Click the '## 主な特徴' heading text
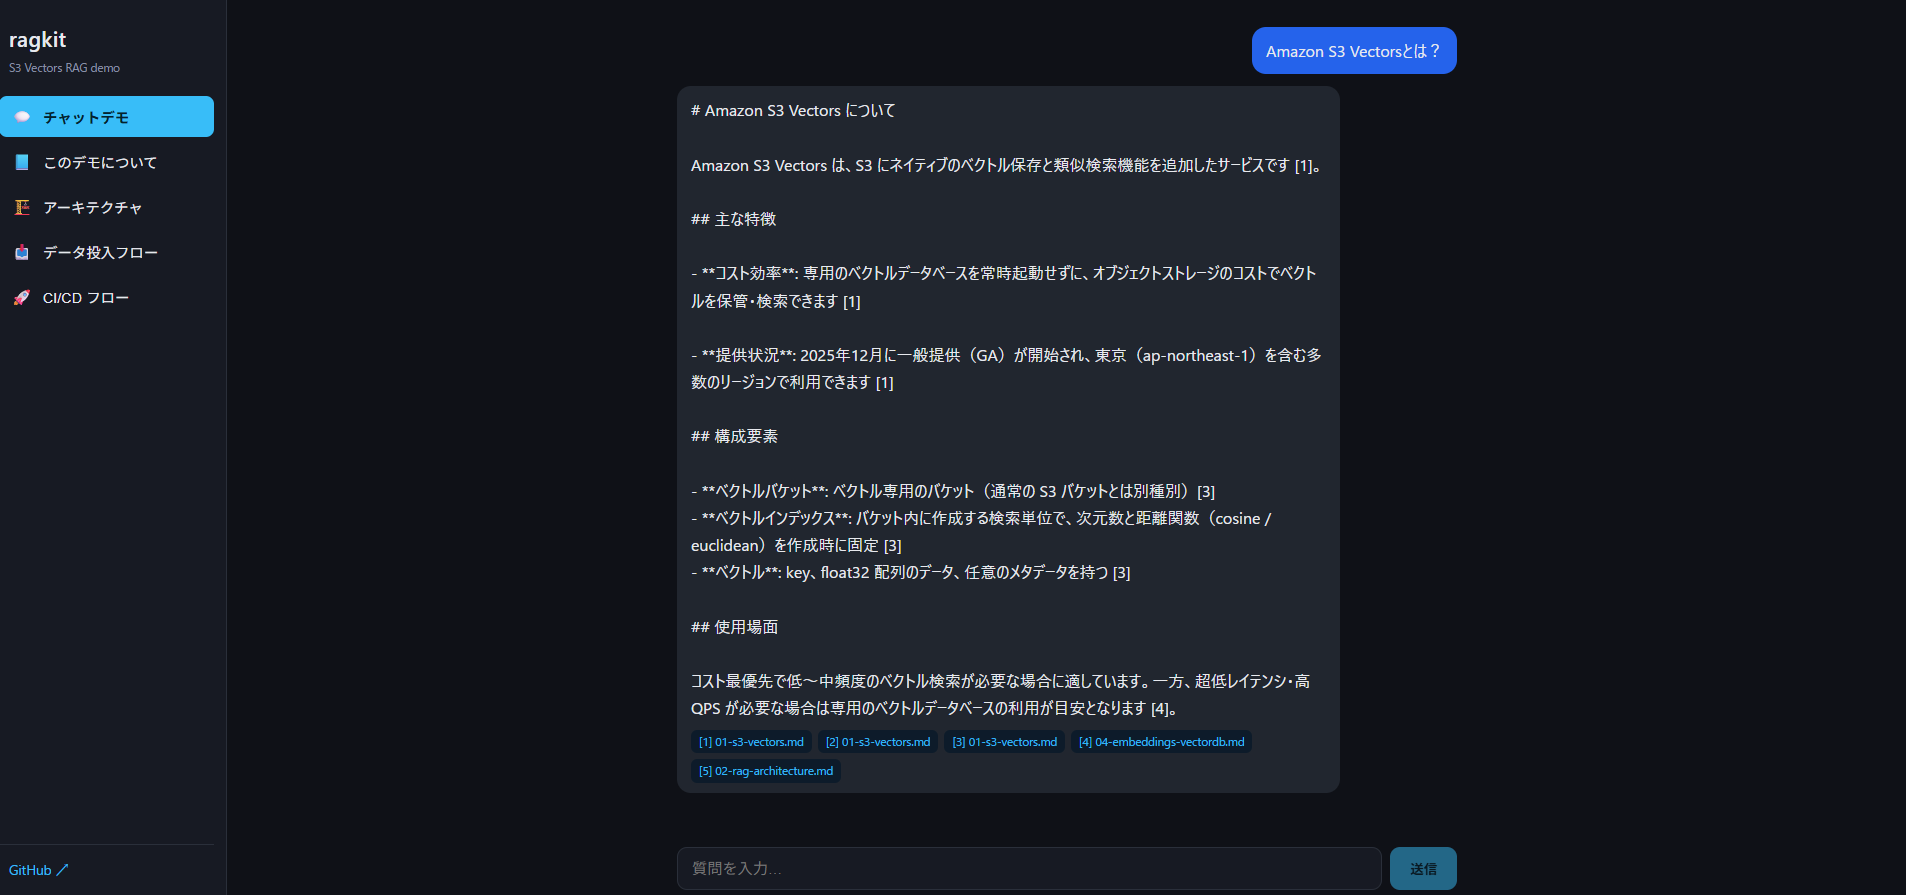The height and width of the screenshot is (895, 1906). point(734,219)
